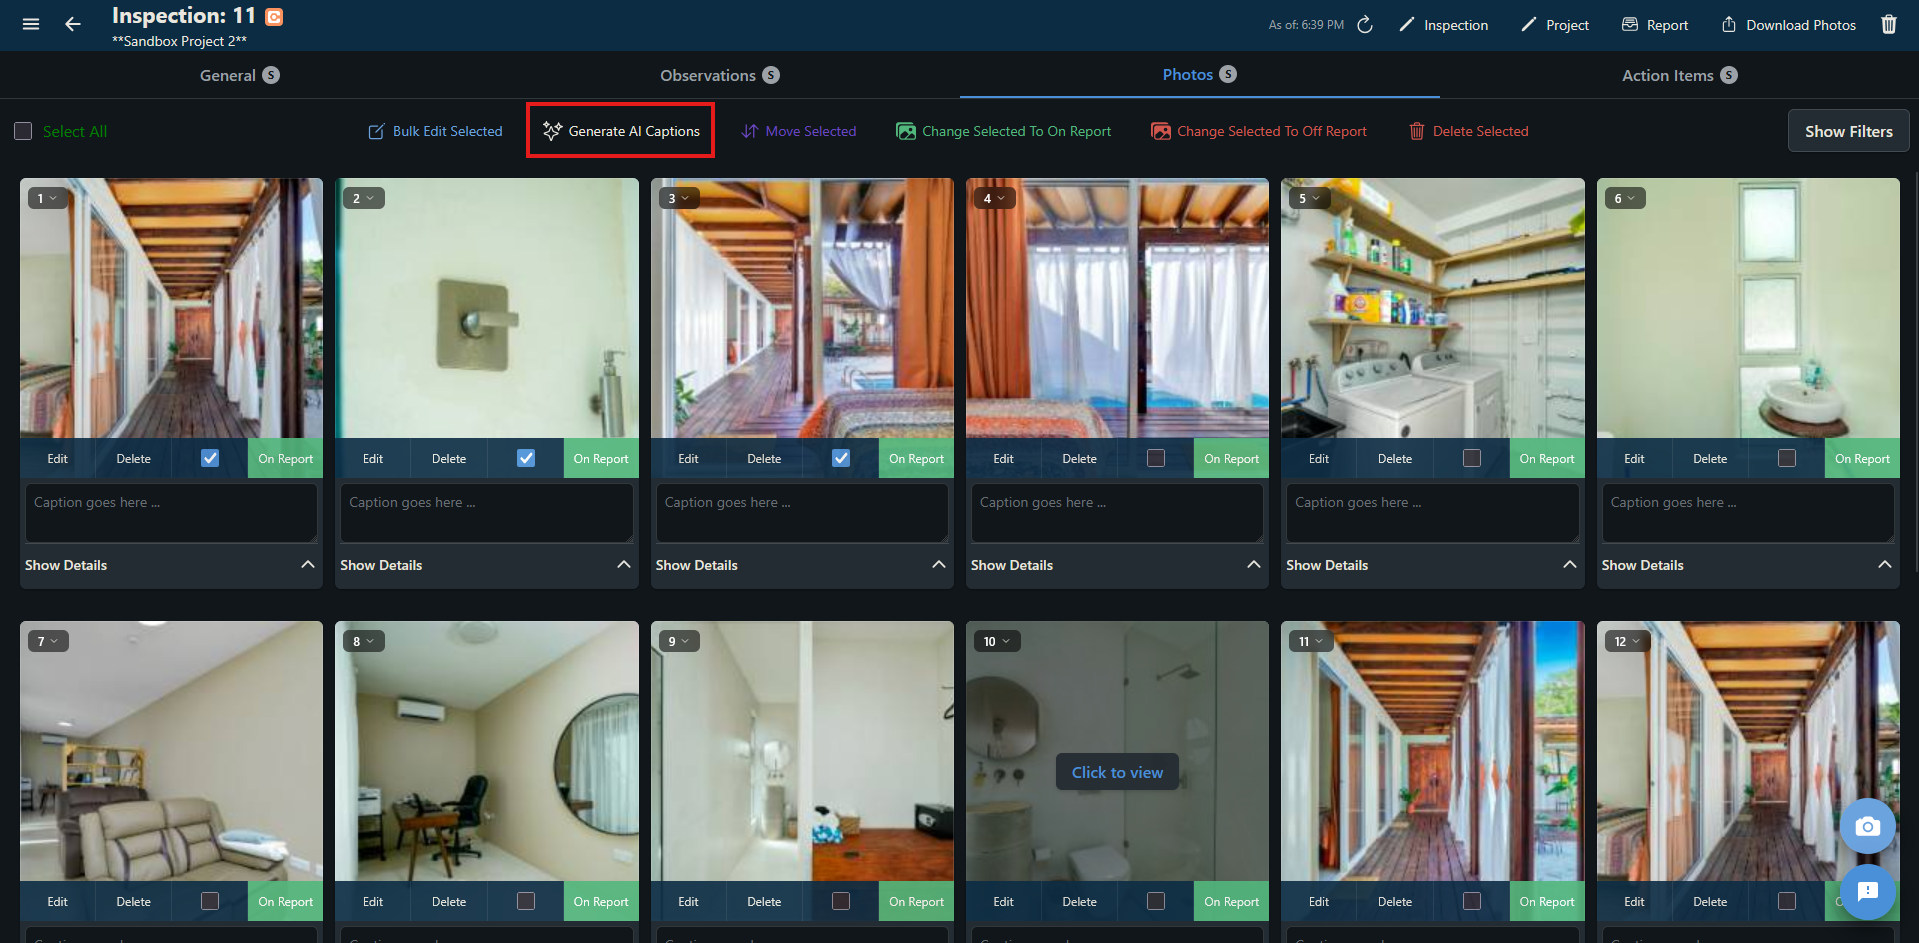Click Show Filters button
Viewport: 1919px width, 943px height.
[1848, 131]
